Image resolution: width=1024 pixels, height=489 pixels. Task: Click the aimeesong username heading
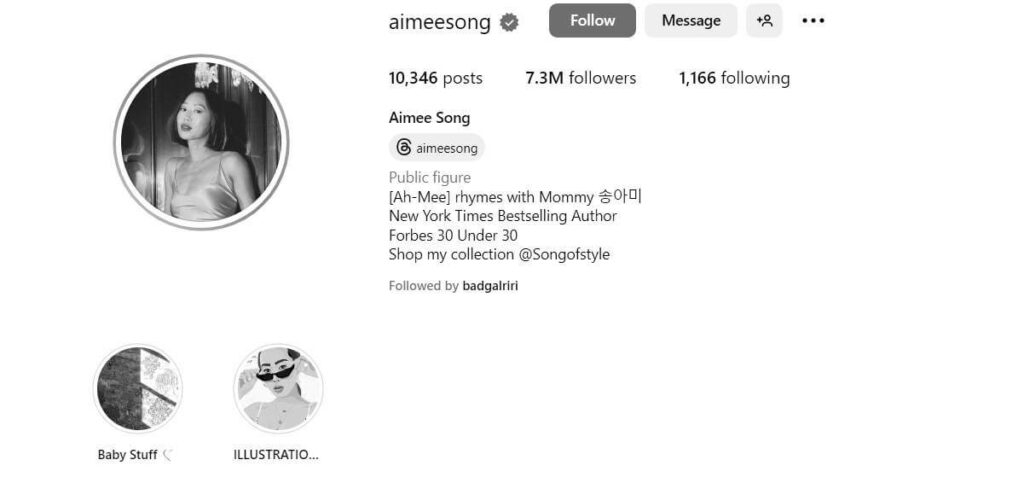(x=440, y=22)
